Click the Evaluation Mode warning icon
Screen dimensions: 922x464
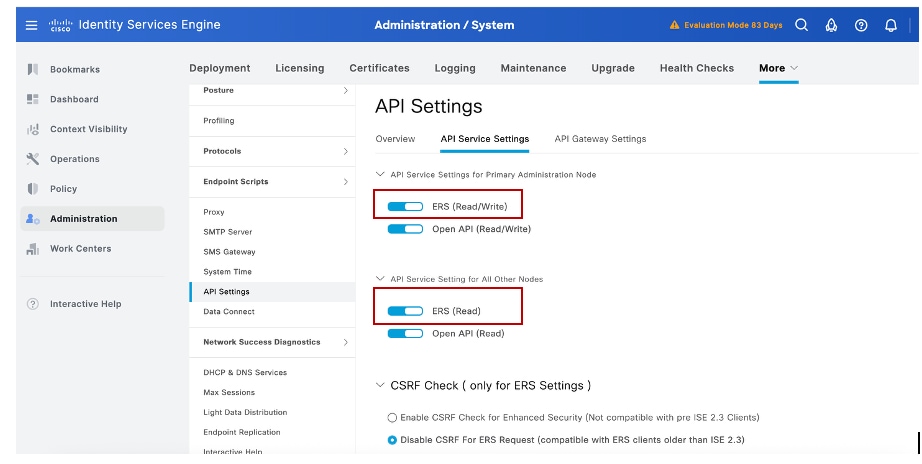(x=674, y=25)
